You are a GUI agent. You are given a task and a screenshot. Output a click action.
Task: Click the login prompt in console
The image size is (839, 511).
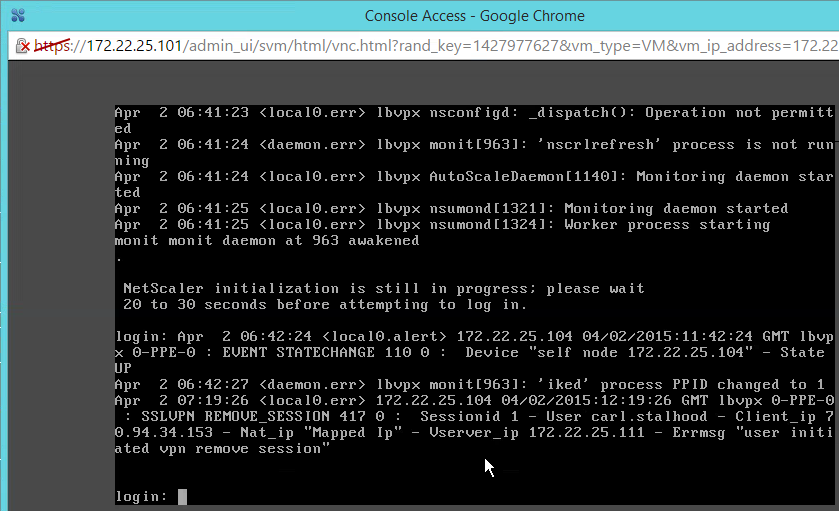150,497
